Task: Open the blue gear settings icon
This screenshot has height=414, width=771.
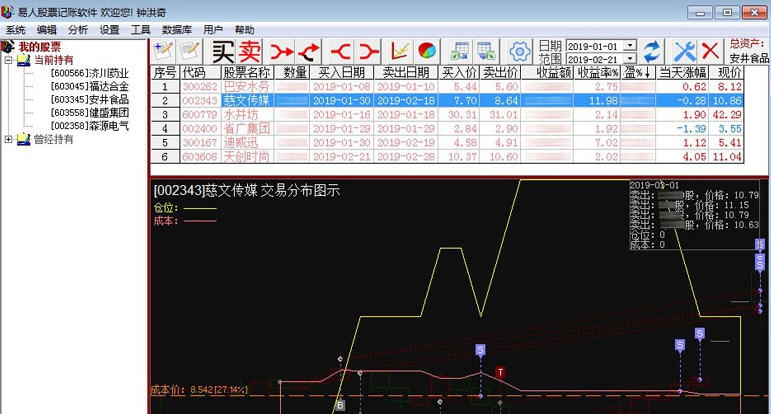Action: coord(520,51)
